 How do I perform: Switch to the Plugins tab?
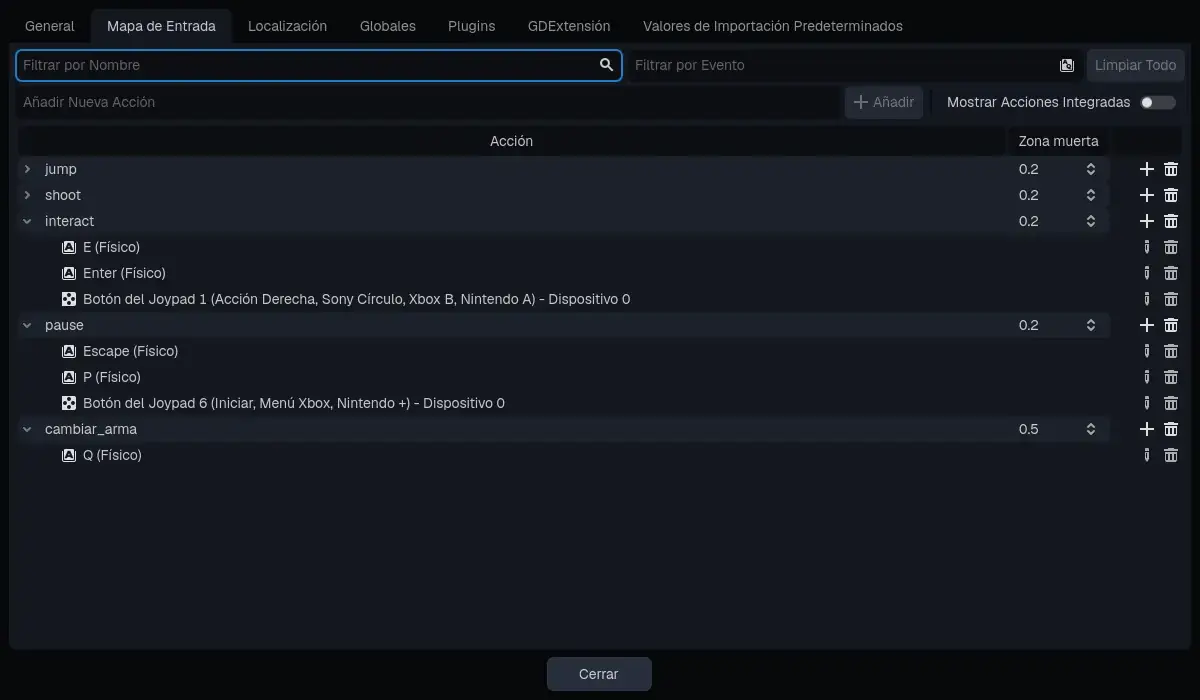coord(472,26)
